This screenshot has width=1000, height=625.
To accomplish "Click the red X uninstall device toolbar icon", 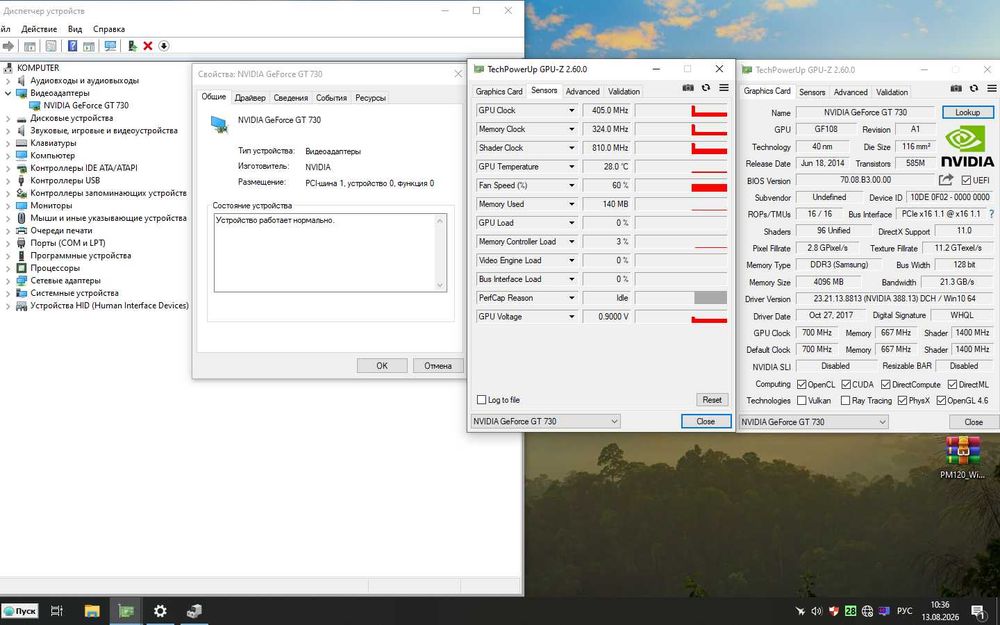I will coord(148,46).
